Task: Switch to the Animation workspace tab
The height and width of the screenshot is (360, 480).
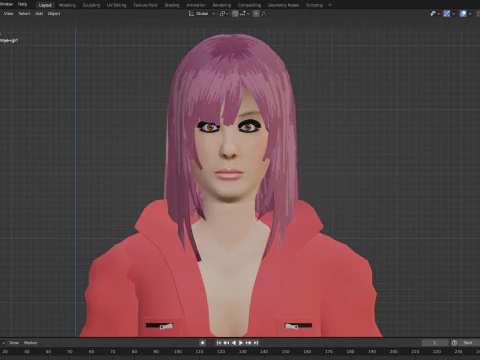Action: coord(196,5)
